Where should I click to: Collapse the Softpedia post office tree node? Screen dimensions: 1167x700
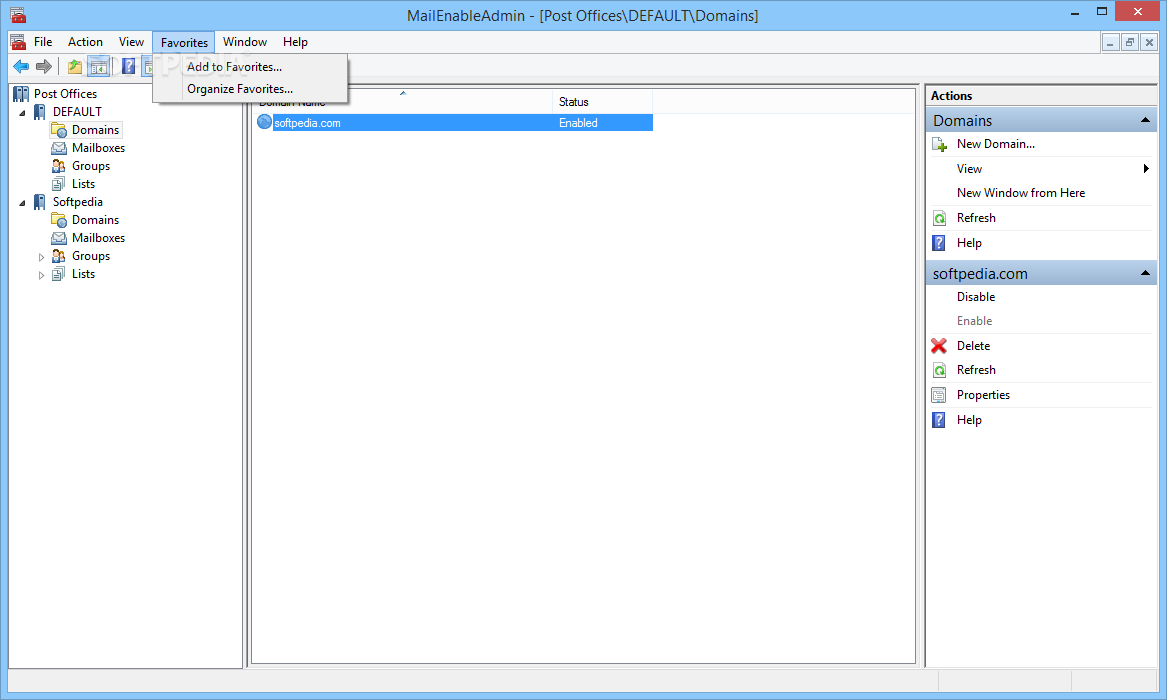(22, 203)
